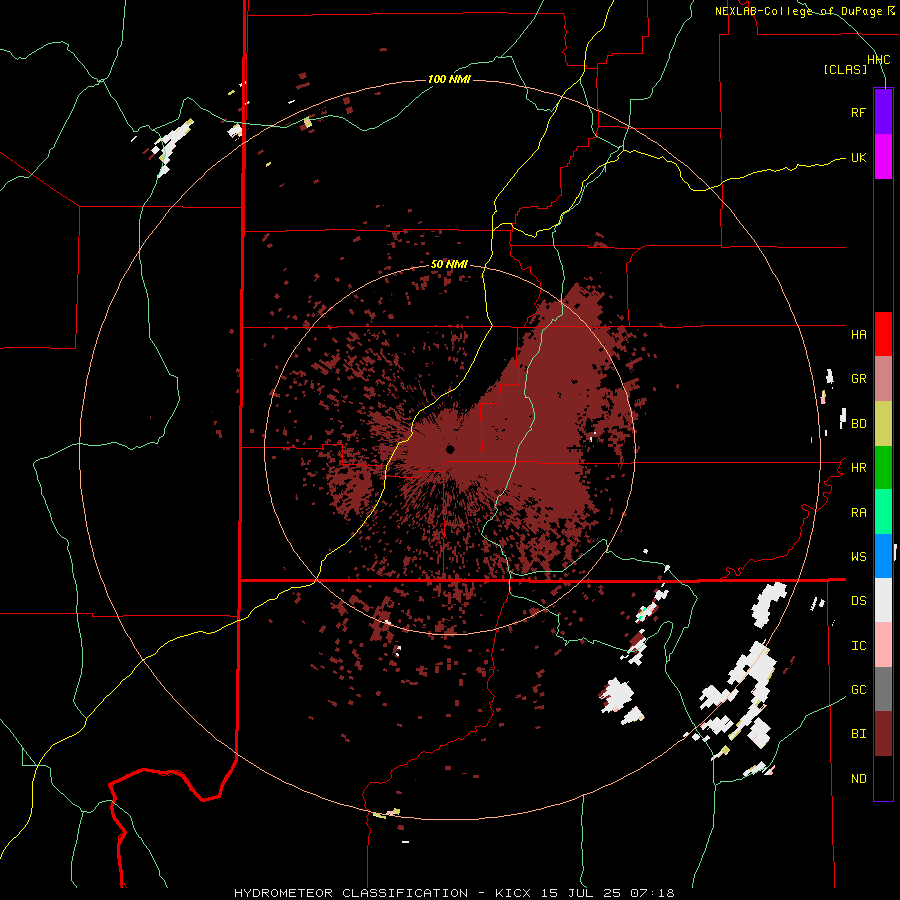Click the ND black legend swatch
The height and width of the screenshot is (900, 900).
[883, 778]
